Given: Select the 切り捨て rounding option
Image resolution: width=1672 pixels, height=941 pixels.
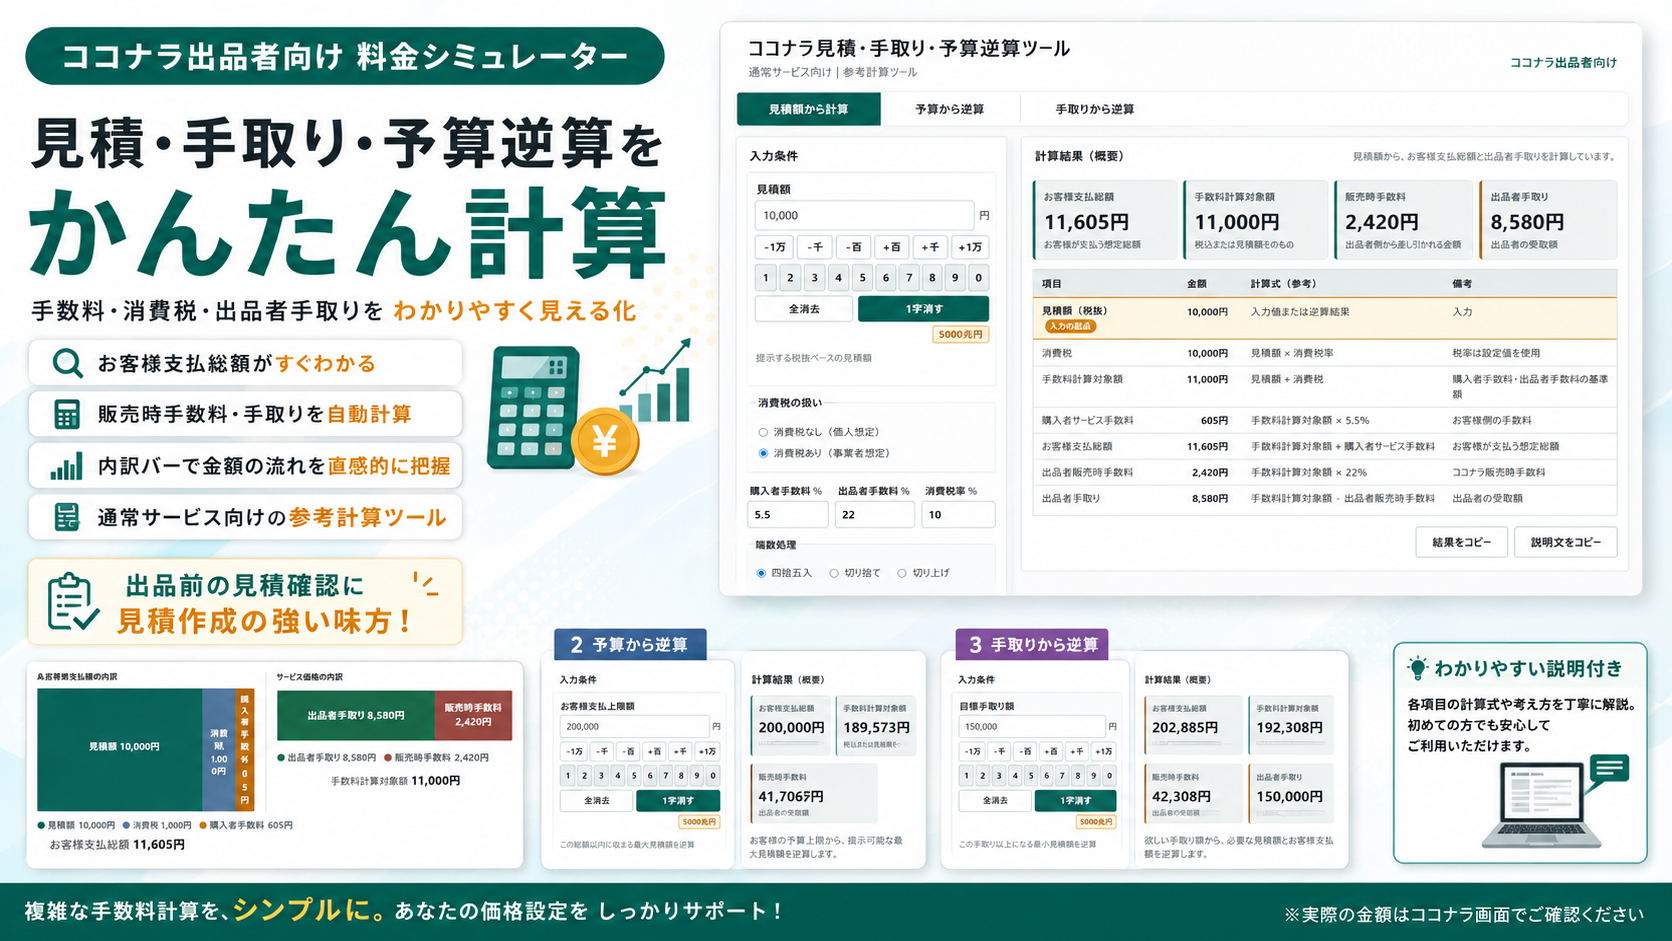Looking at the screenshot, I should point(833,573).
